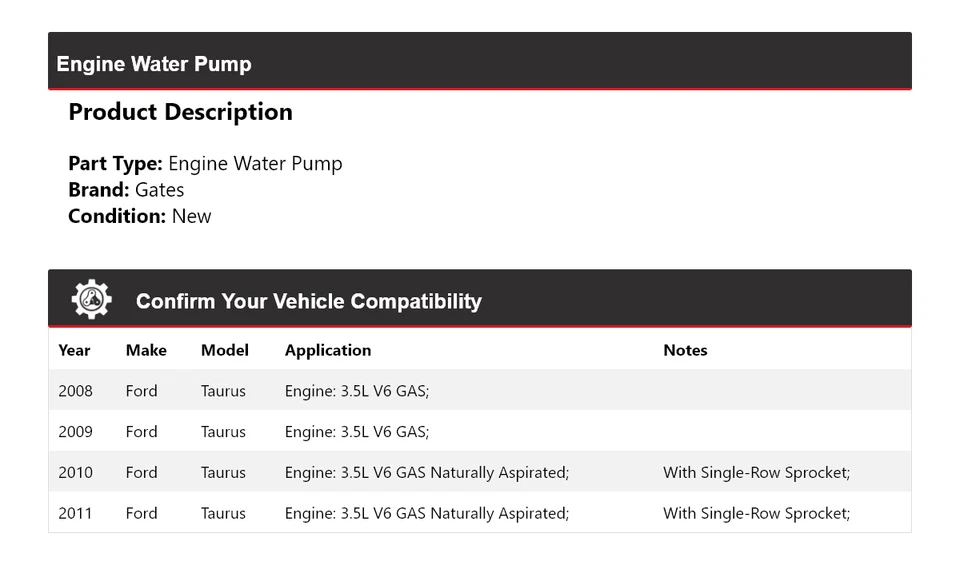Click the gear compatibility icon
Viewport: 960px width, 565px height.
coord(91,299)
